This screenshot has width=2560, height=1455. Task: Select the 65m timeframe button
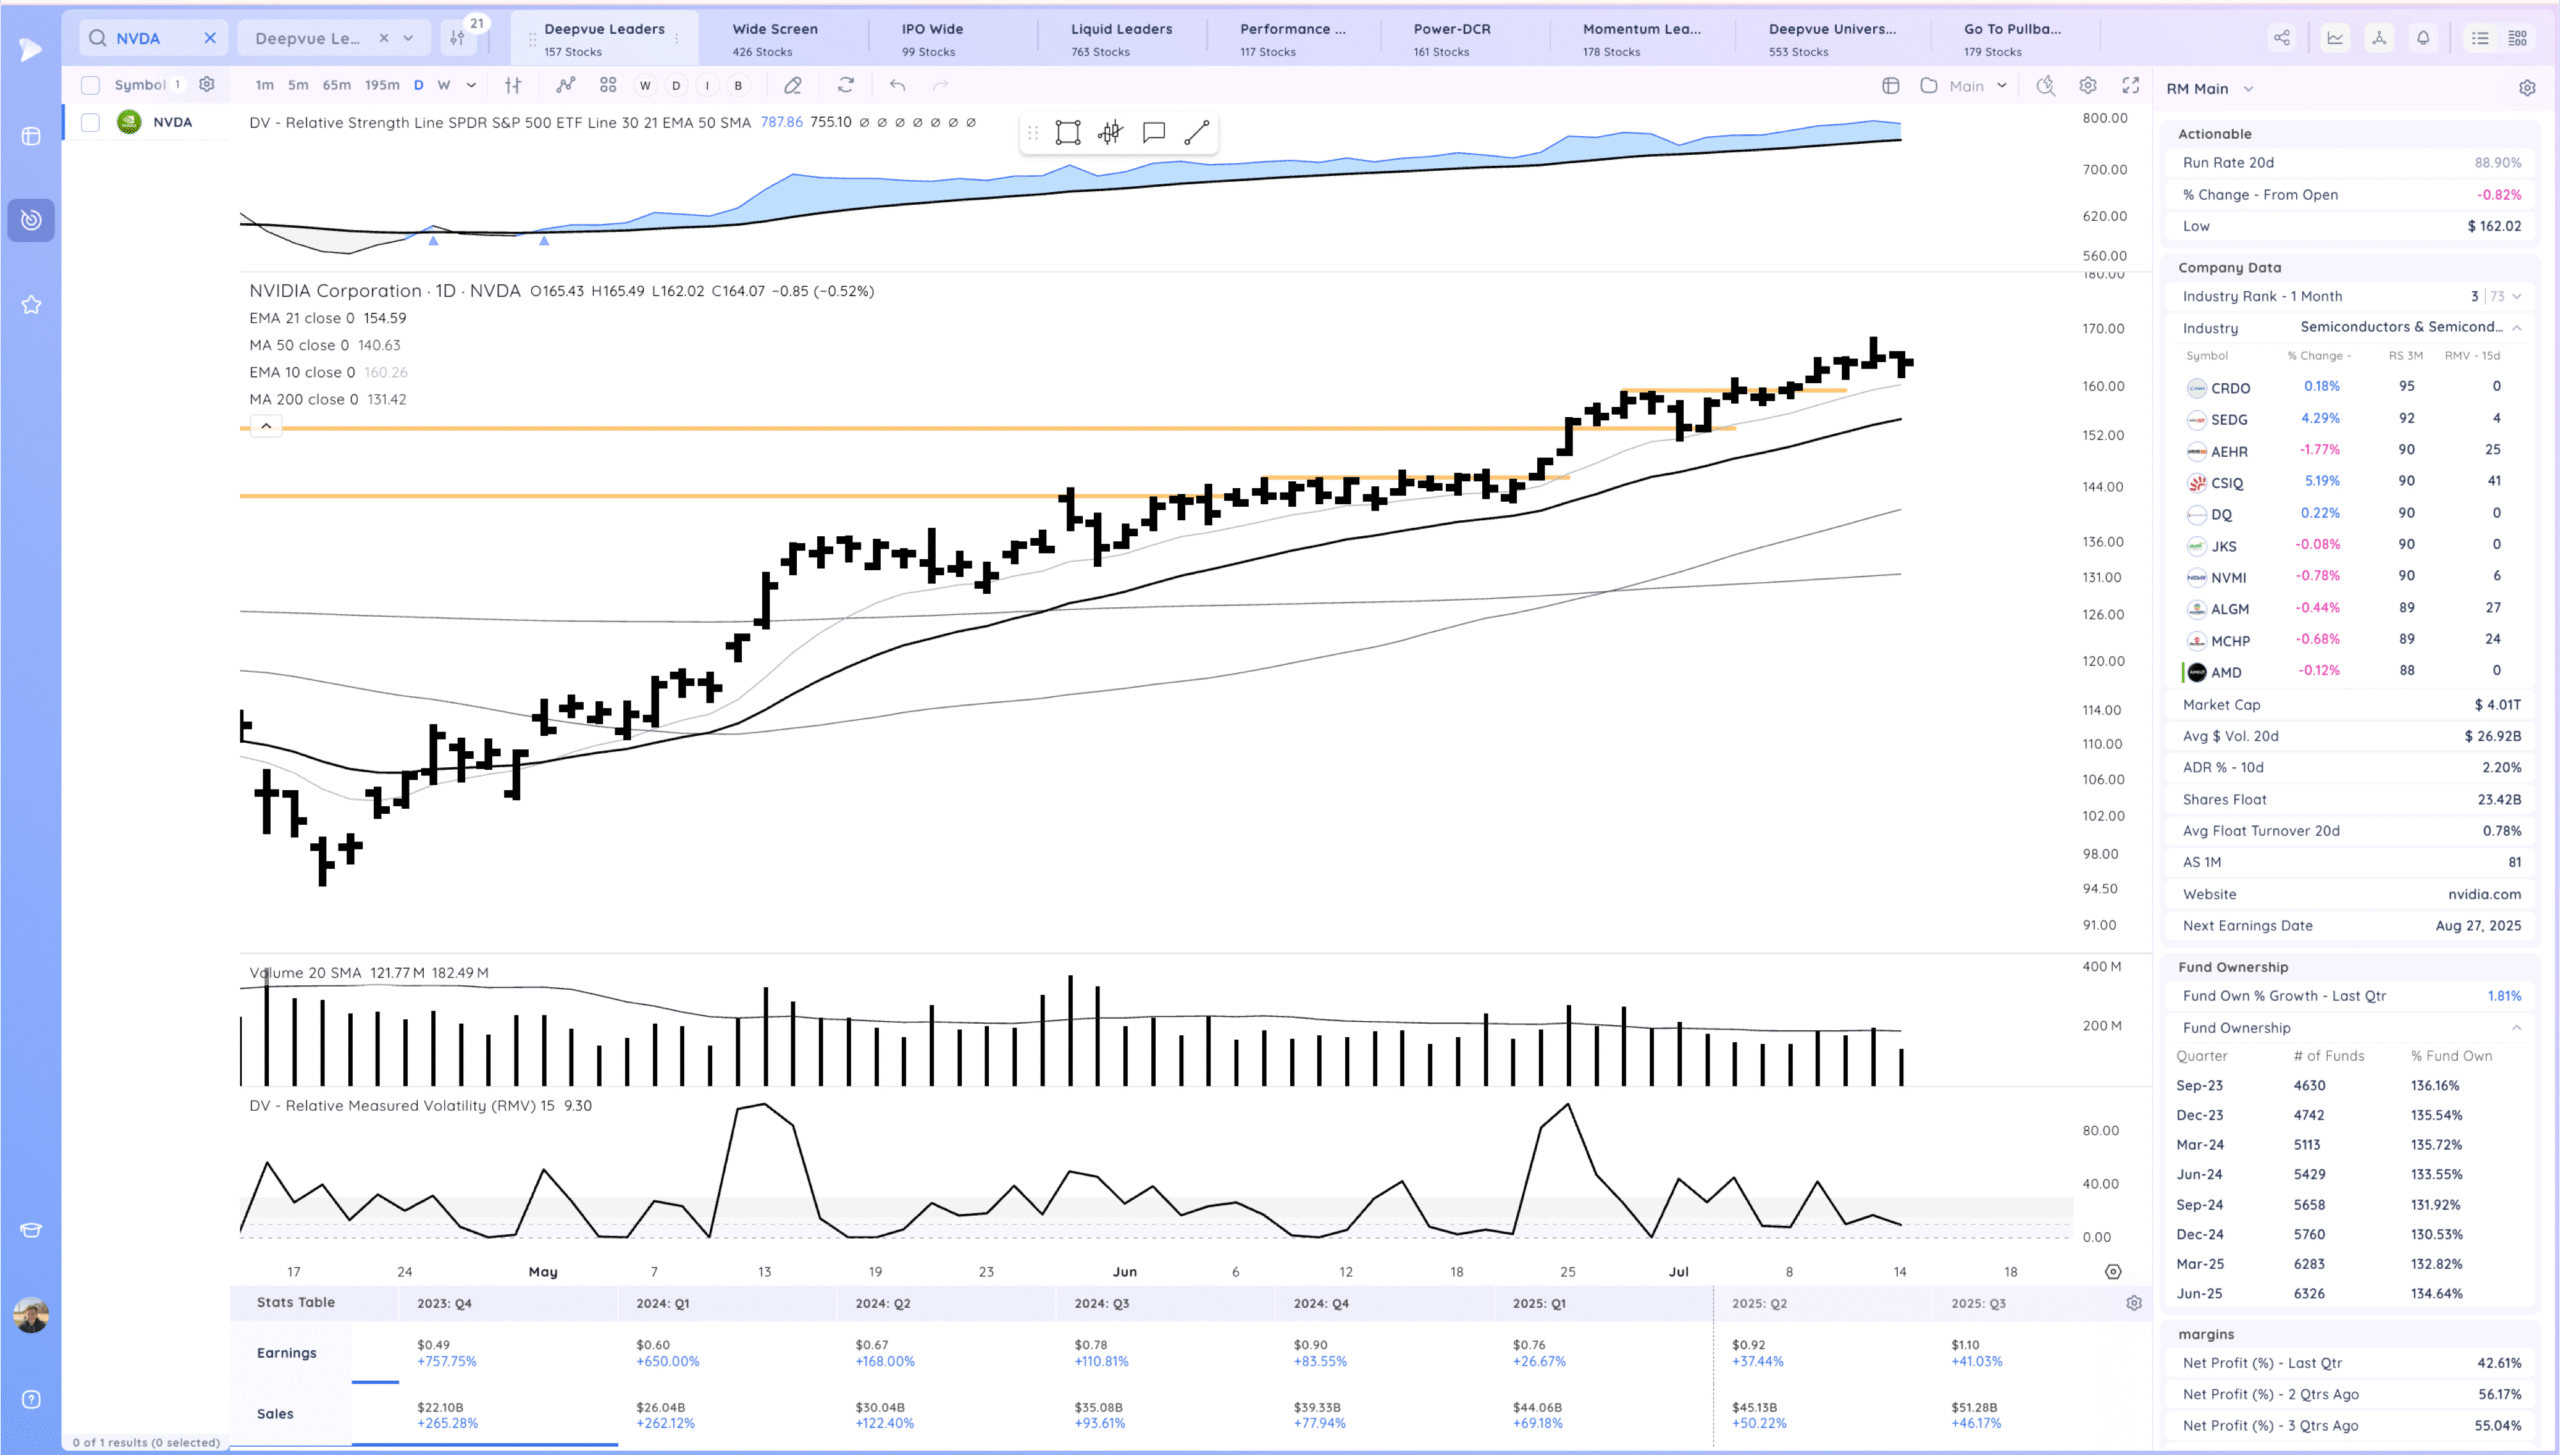[336, 86]
